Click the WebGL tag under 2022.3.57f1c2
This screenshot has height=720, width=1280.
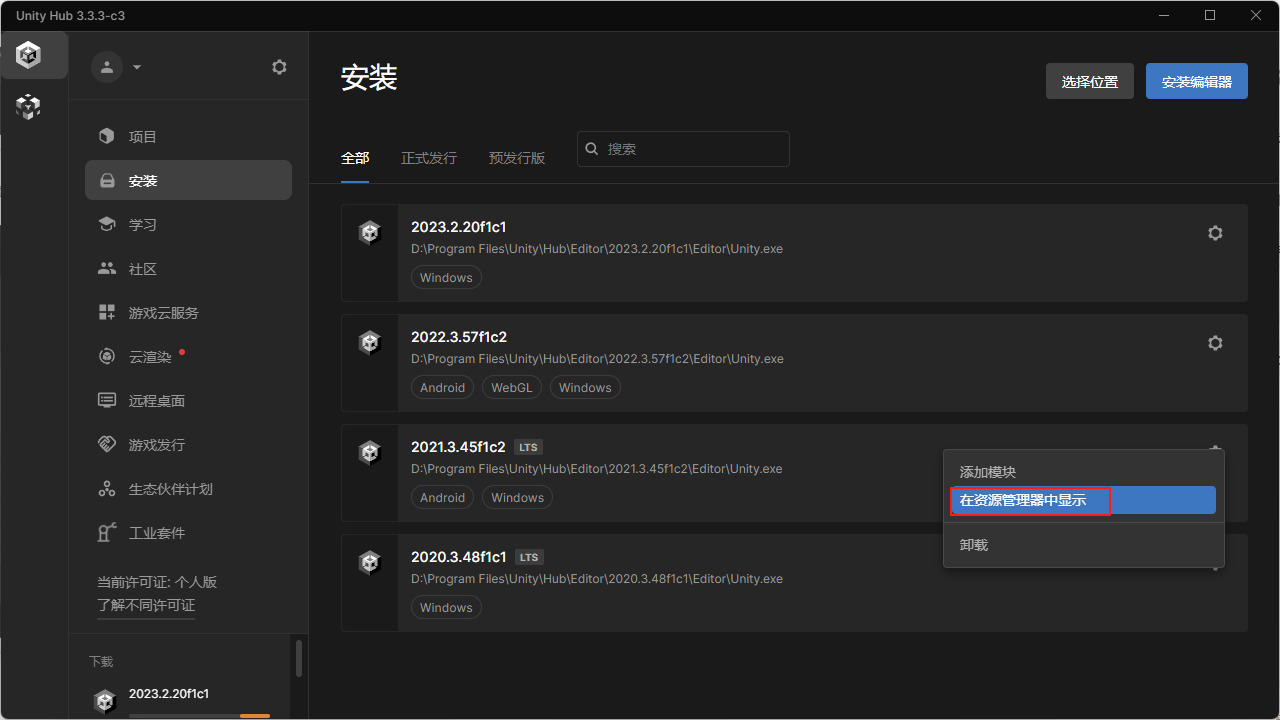click(512, 388)
